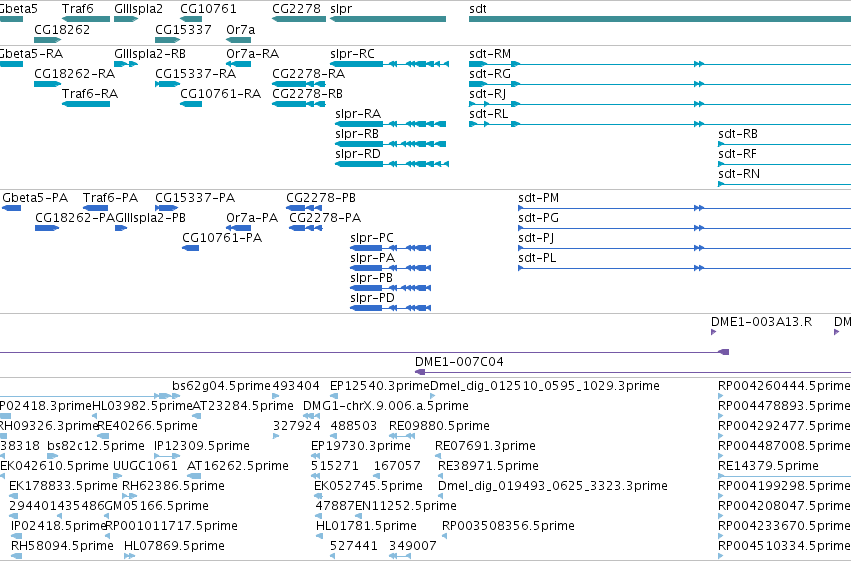Select the RH62386.5prime EST label
Viewport: 851px width, 561px height.
(x=173, y=487)
